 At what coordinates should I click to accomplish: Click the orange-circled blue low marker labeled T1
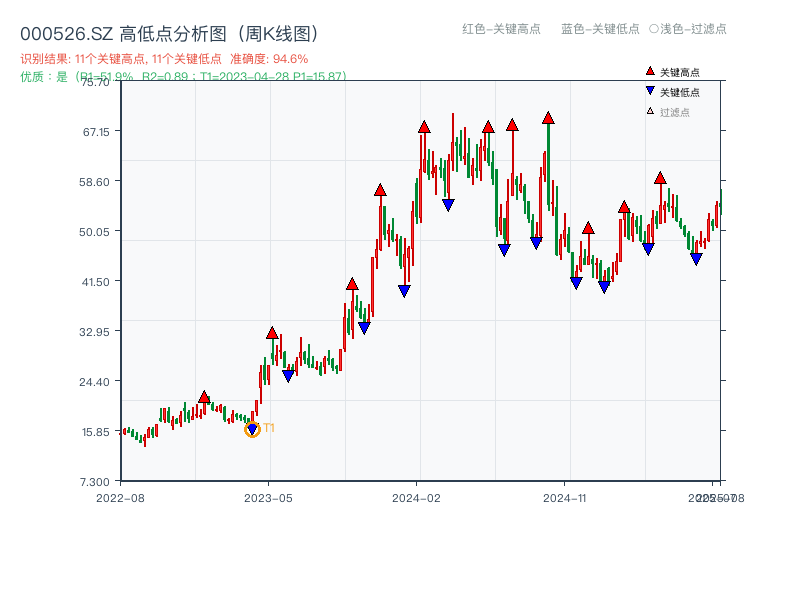[252, 430]
